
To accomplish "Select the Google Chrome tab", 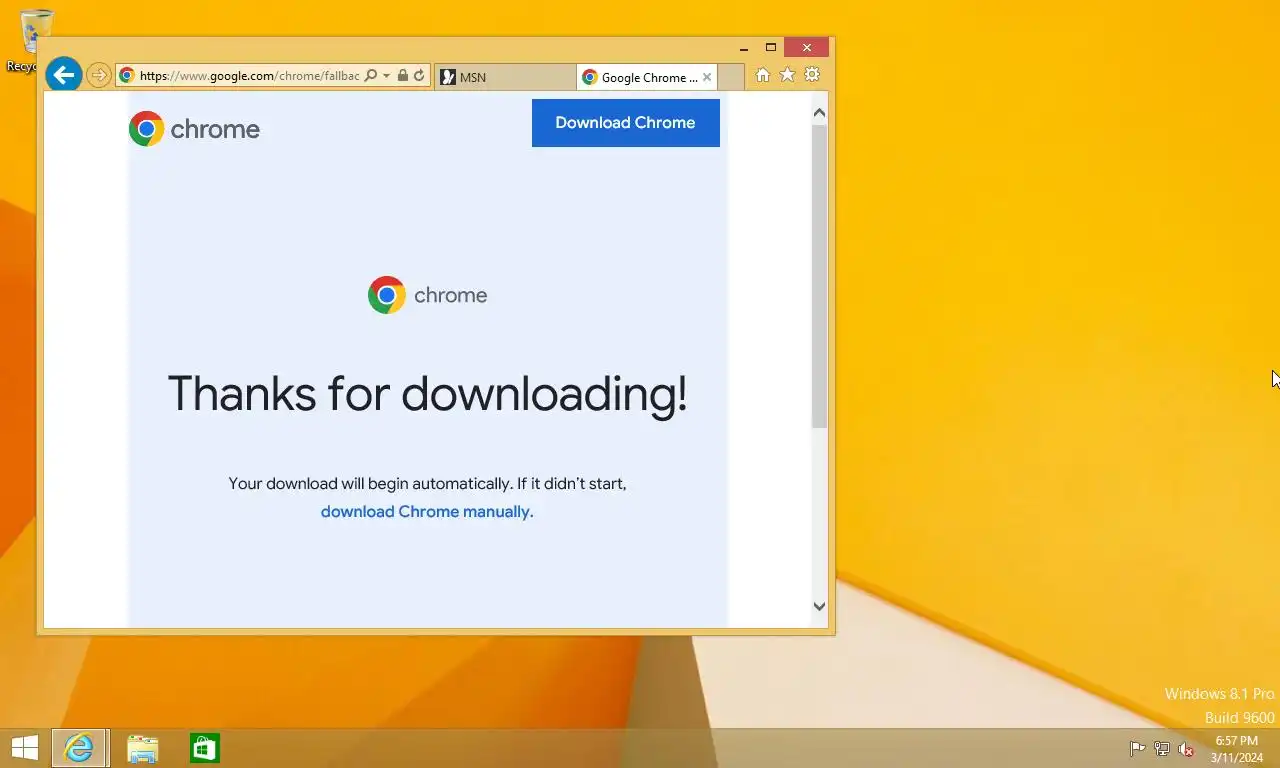I will (x=648, y=77).
